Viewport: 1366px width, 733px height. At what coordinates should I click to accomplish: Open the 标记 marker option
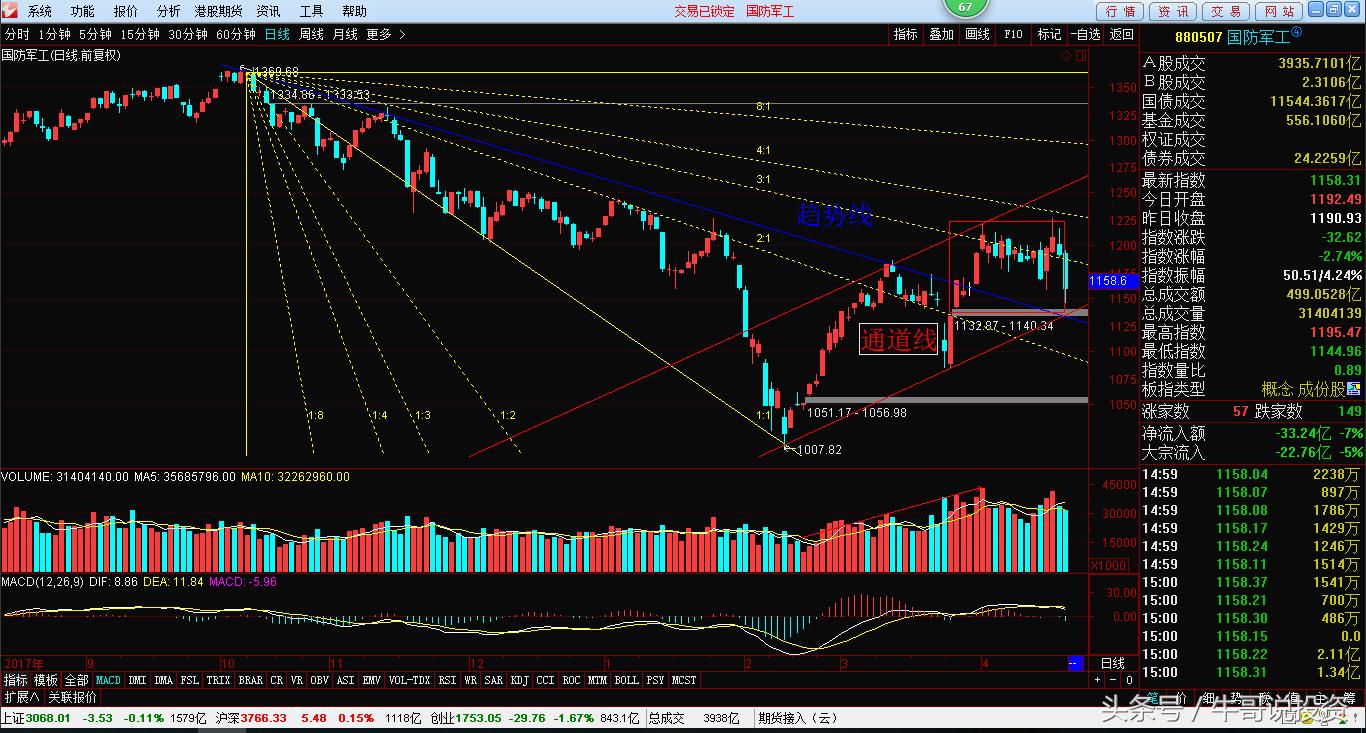pos(1049,34)
